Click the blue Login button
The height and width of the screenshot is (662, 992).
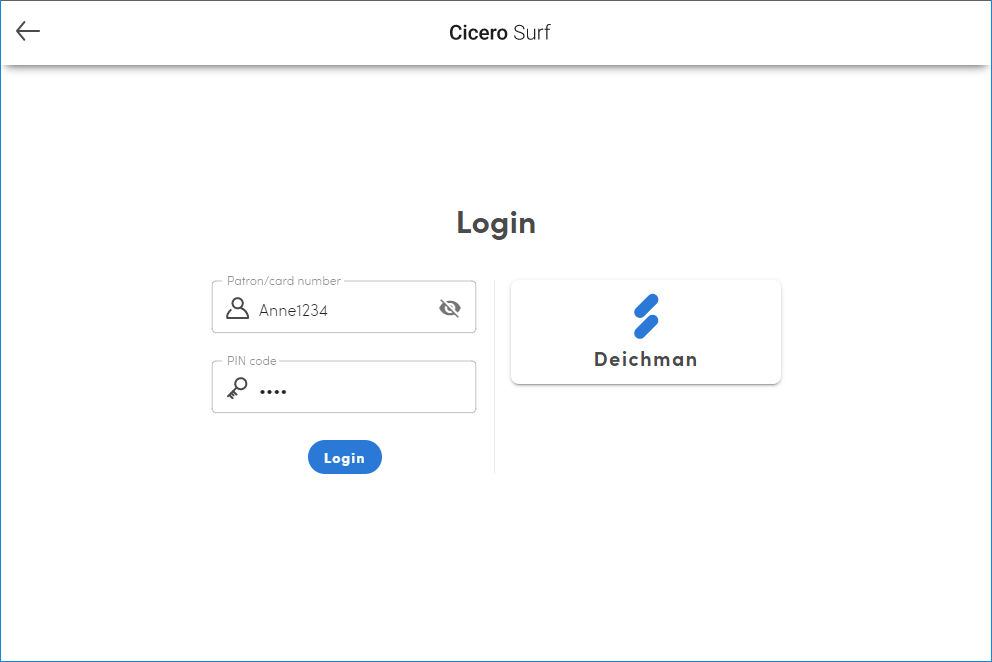(x=345, y=457)
